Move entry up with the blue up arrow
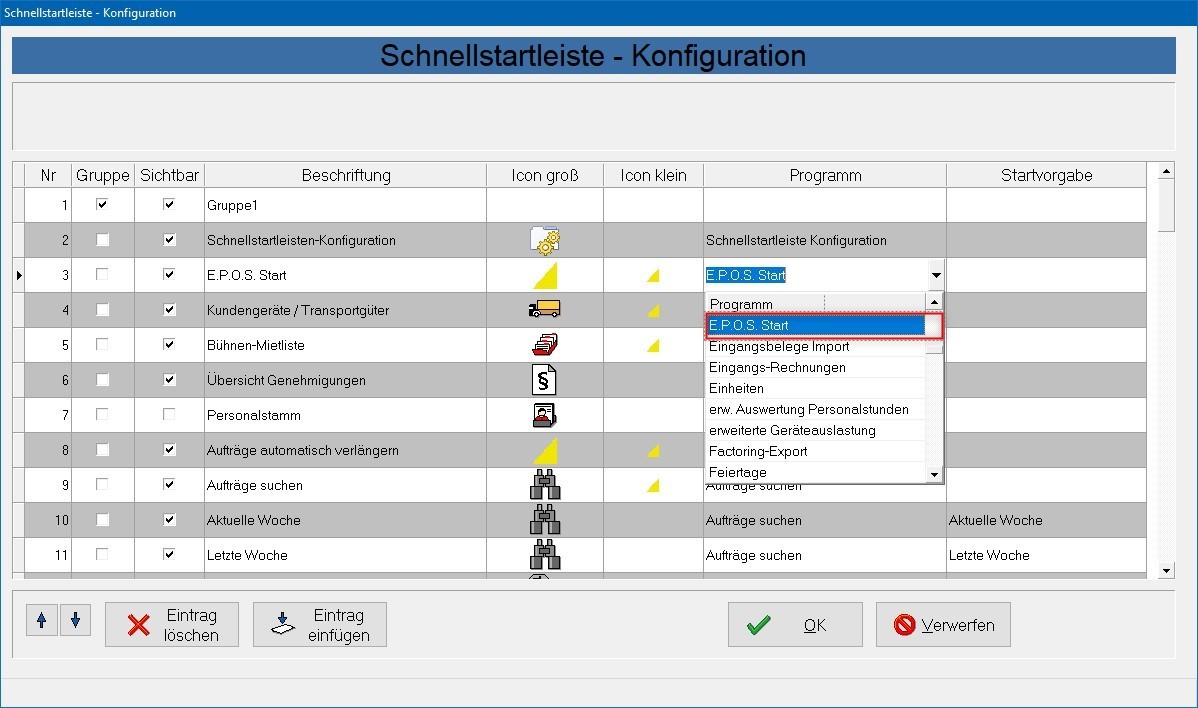 click(41, 622)
